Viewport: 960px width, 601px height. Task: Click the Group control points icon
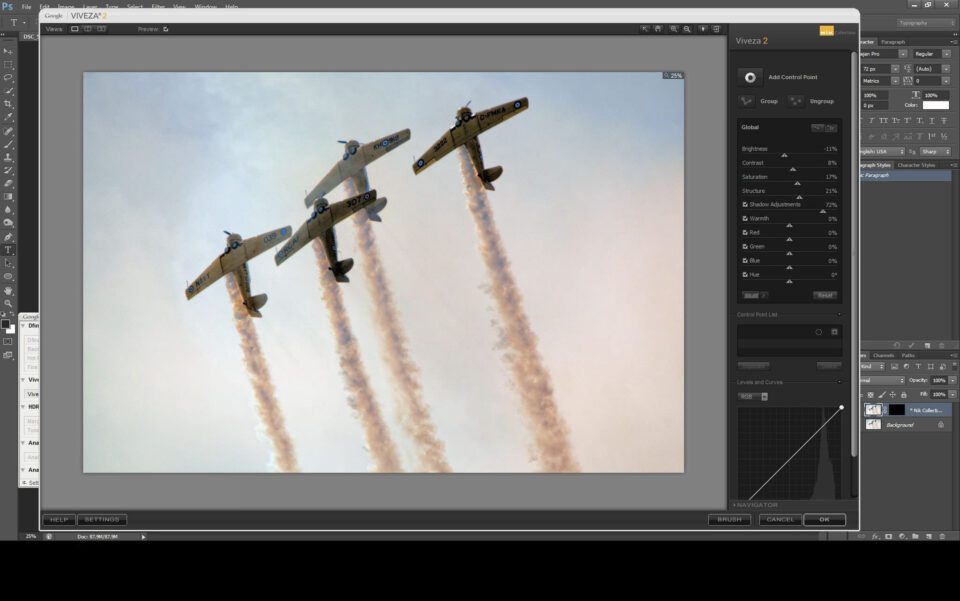[x=746, y=101]
